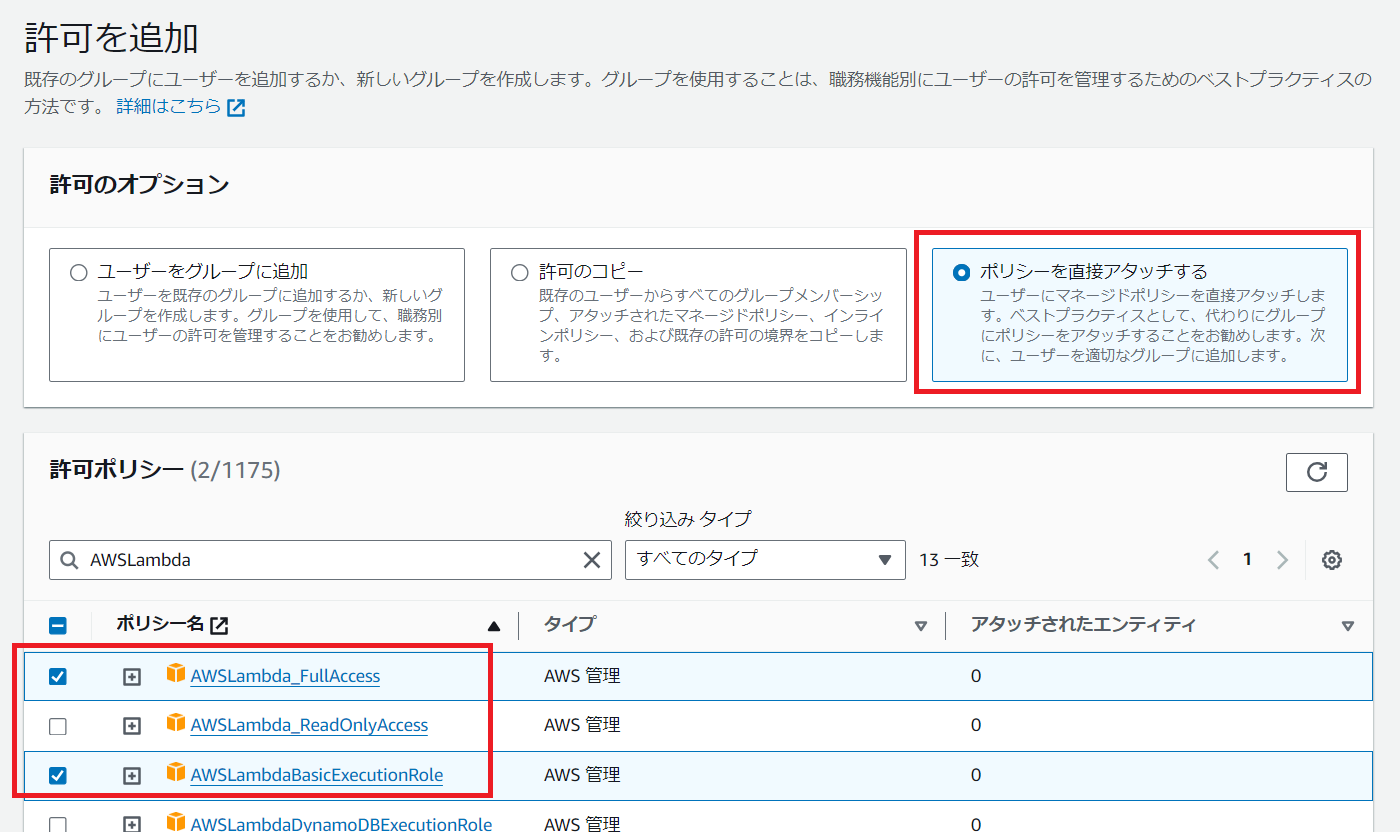This screenshot has height=832, width=1400.
Task: Click the refresh policies button
Action: pos(1316,472)
